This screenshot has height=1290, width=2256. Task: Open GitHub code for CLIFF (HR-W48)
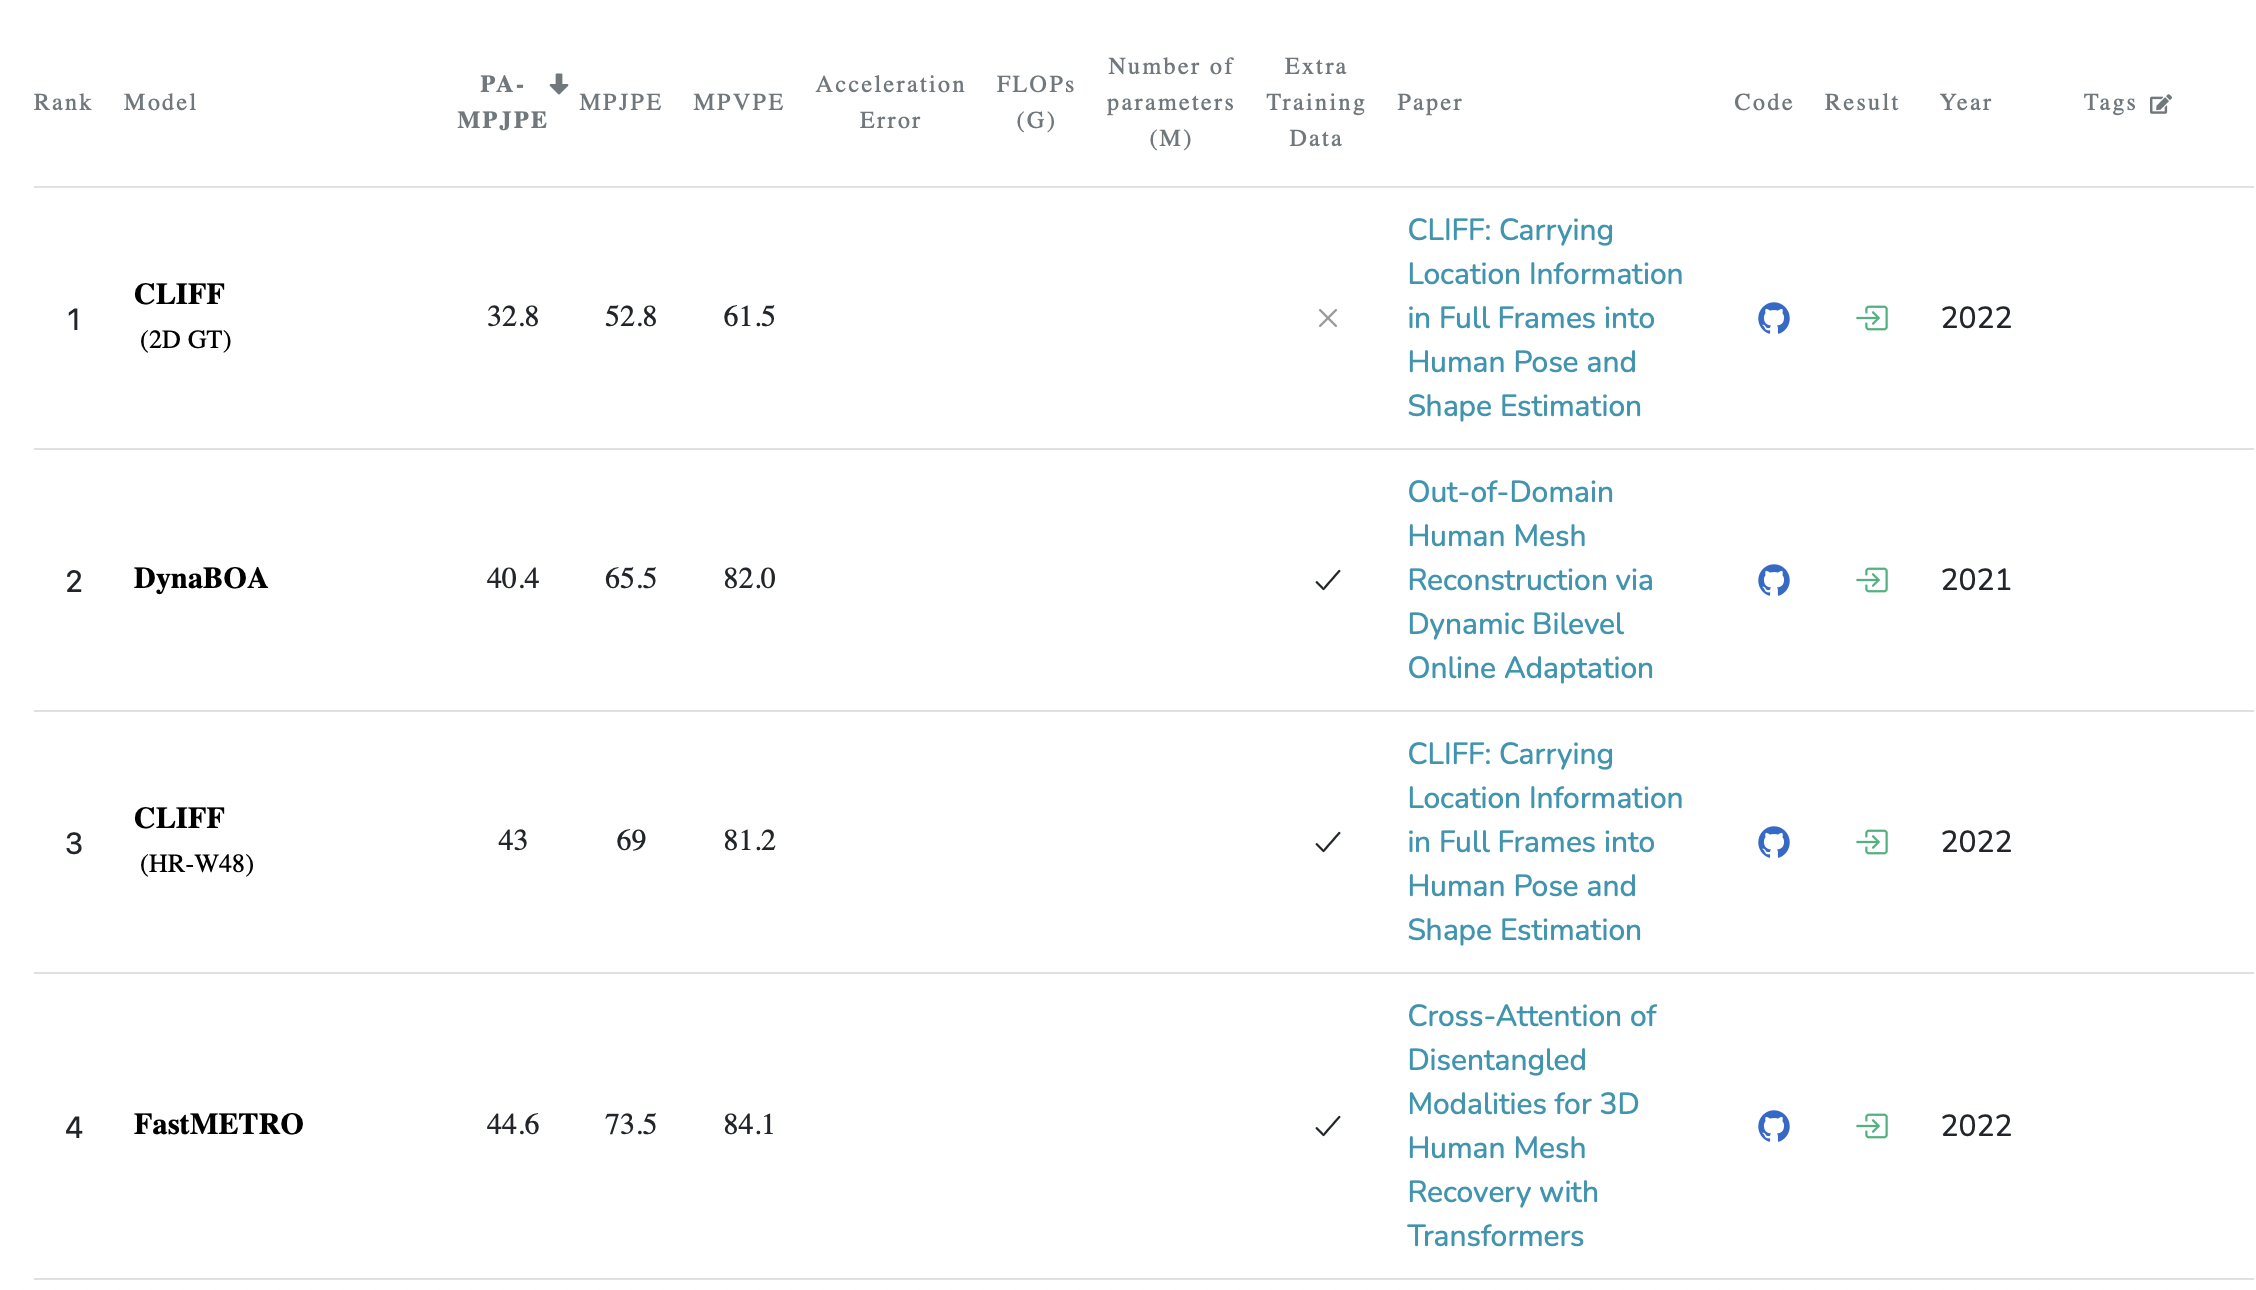[1773, 842]
